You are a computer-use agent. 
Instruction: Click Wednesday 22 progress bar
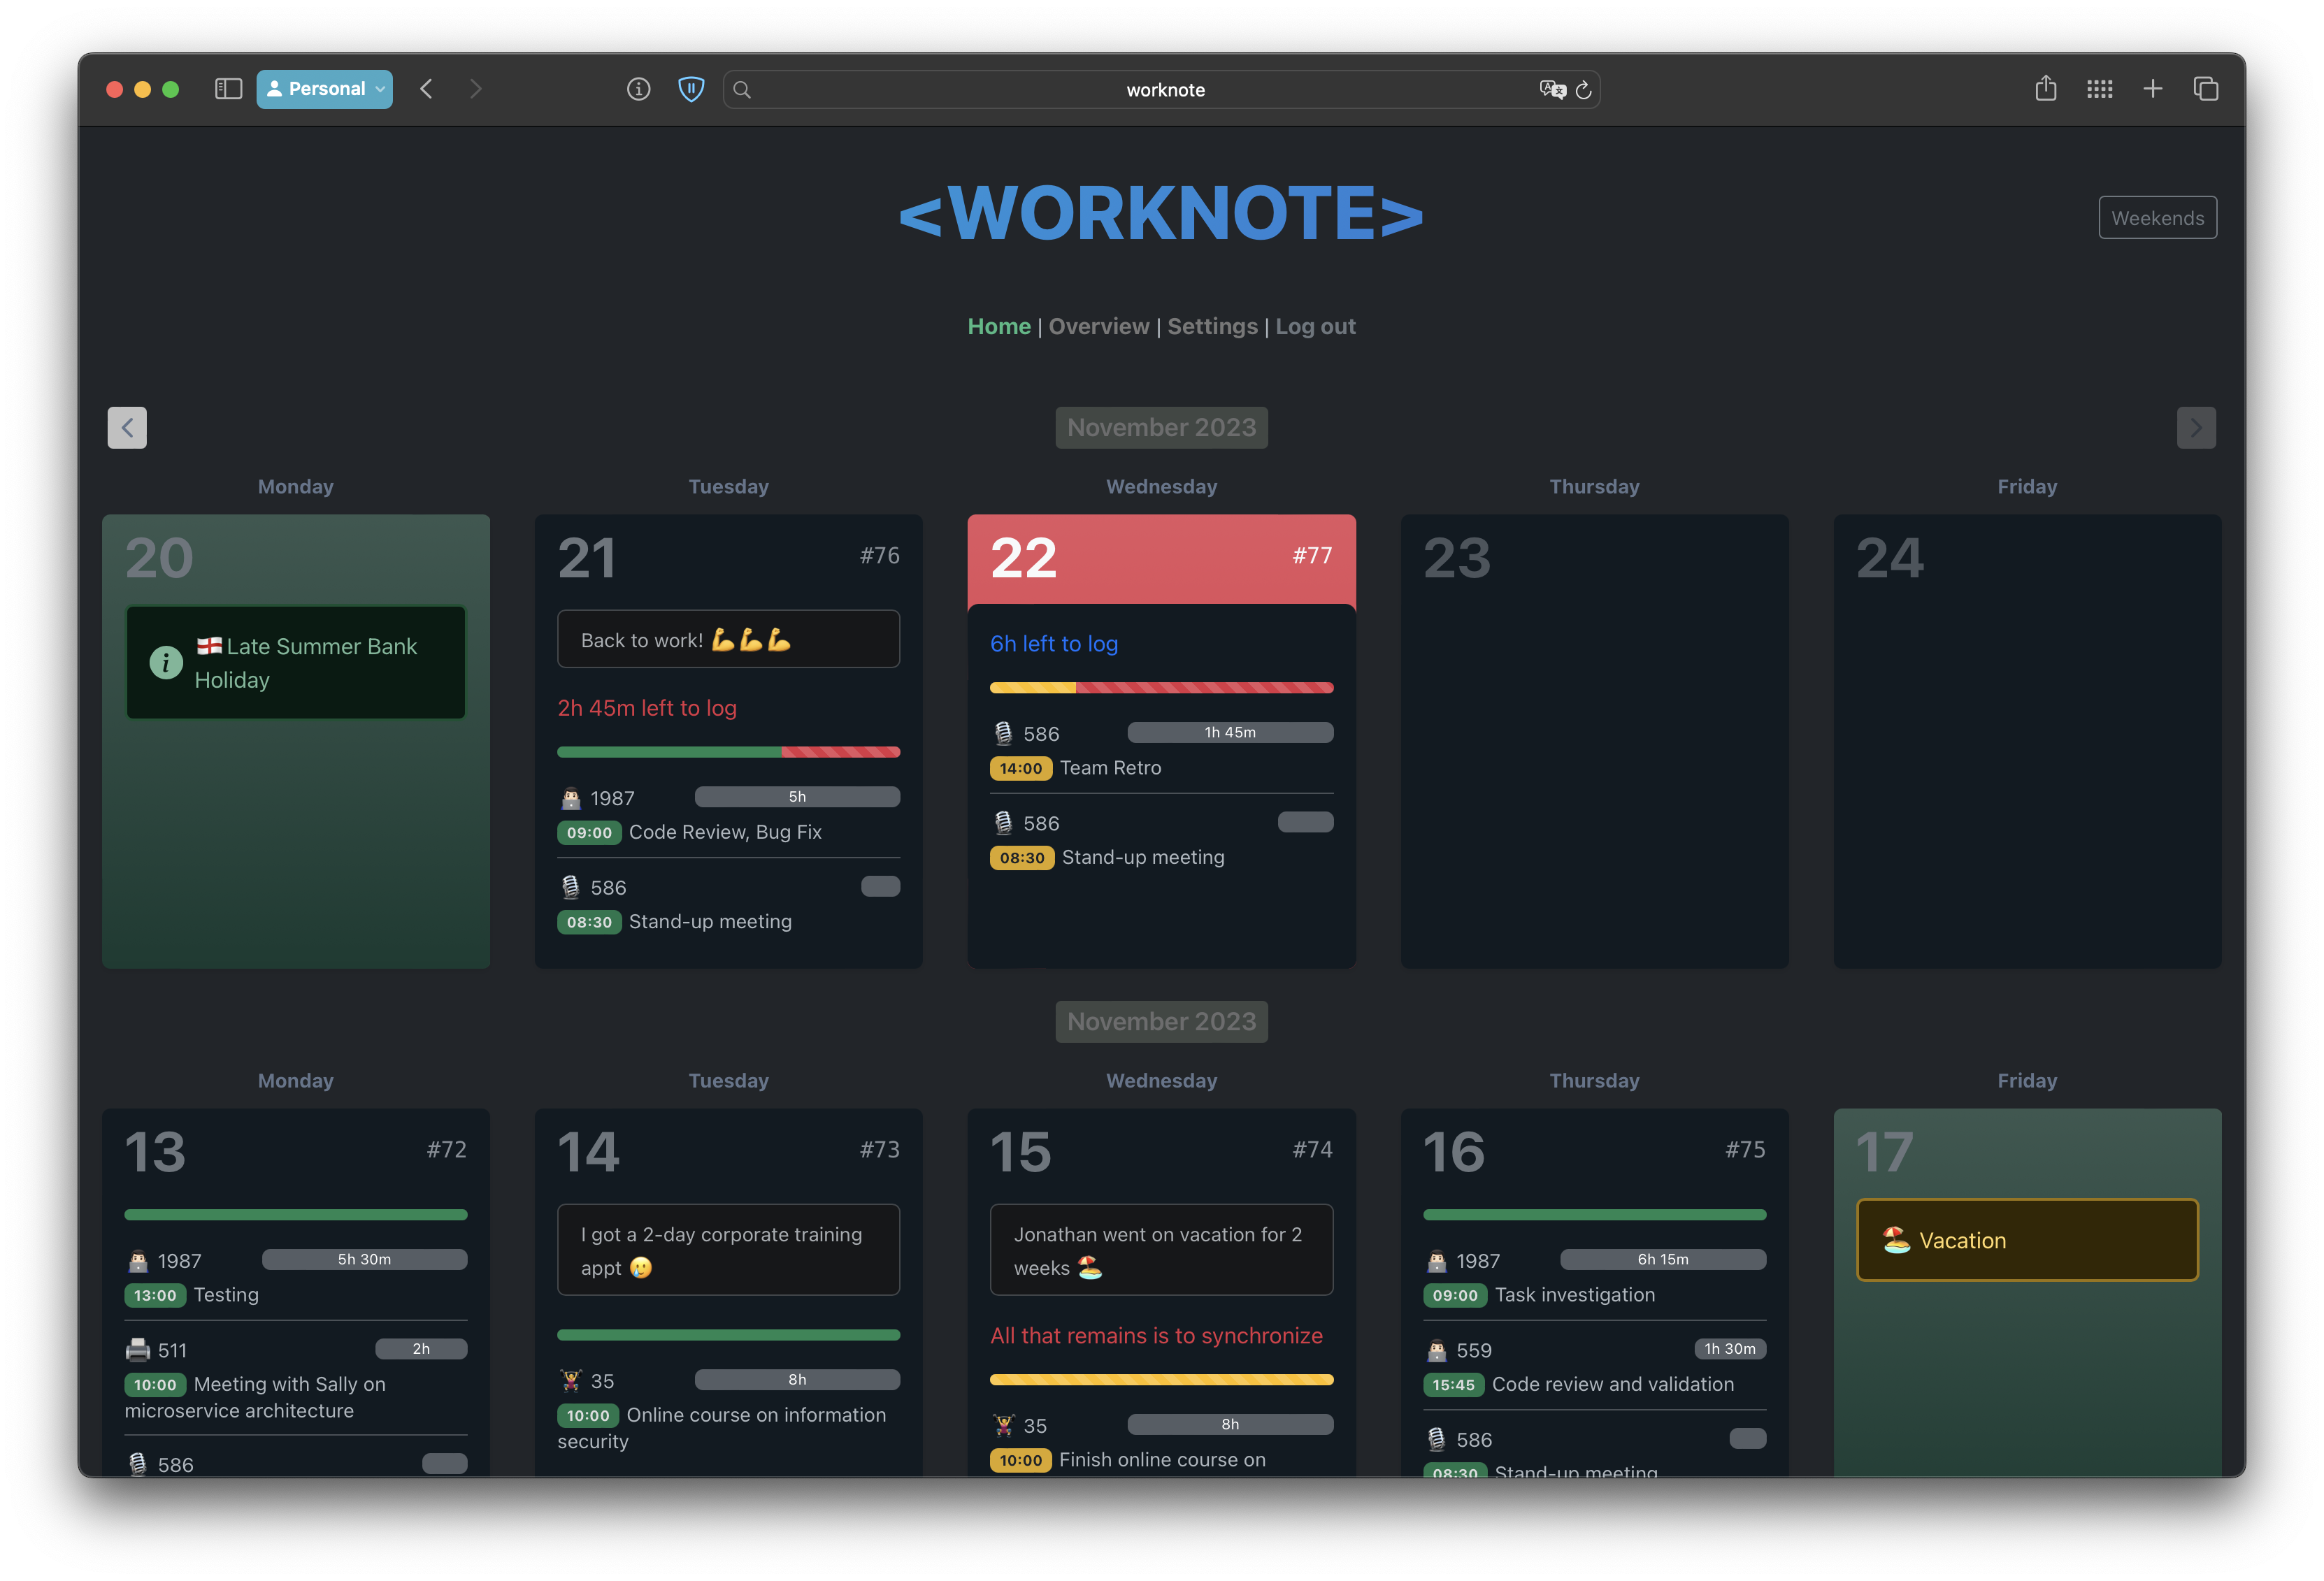1161,688
